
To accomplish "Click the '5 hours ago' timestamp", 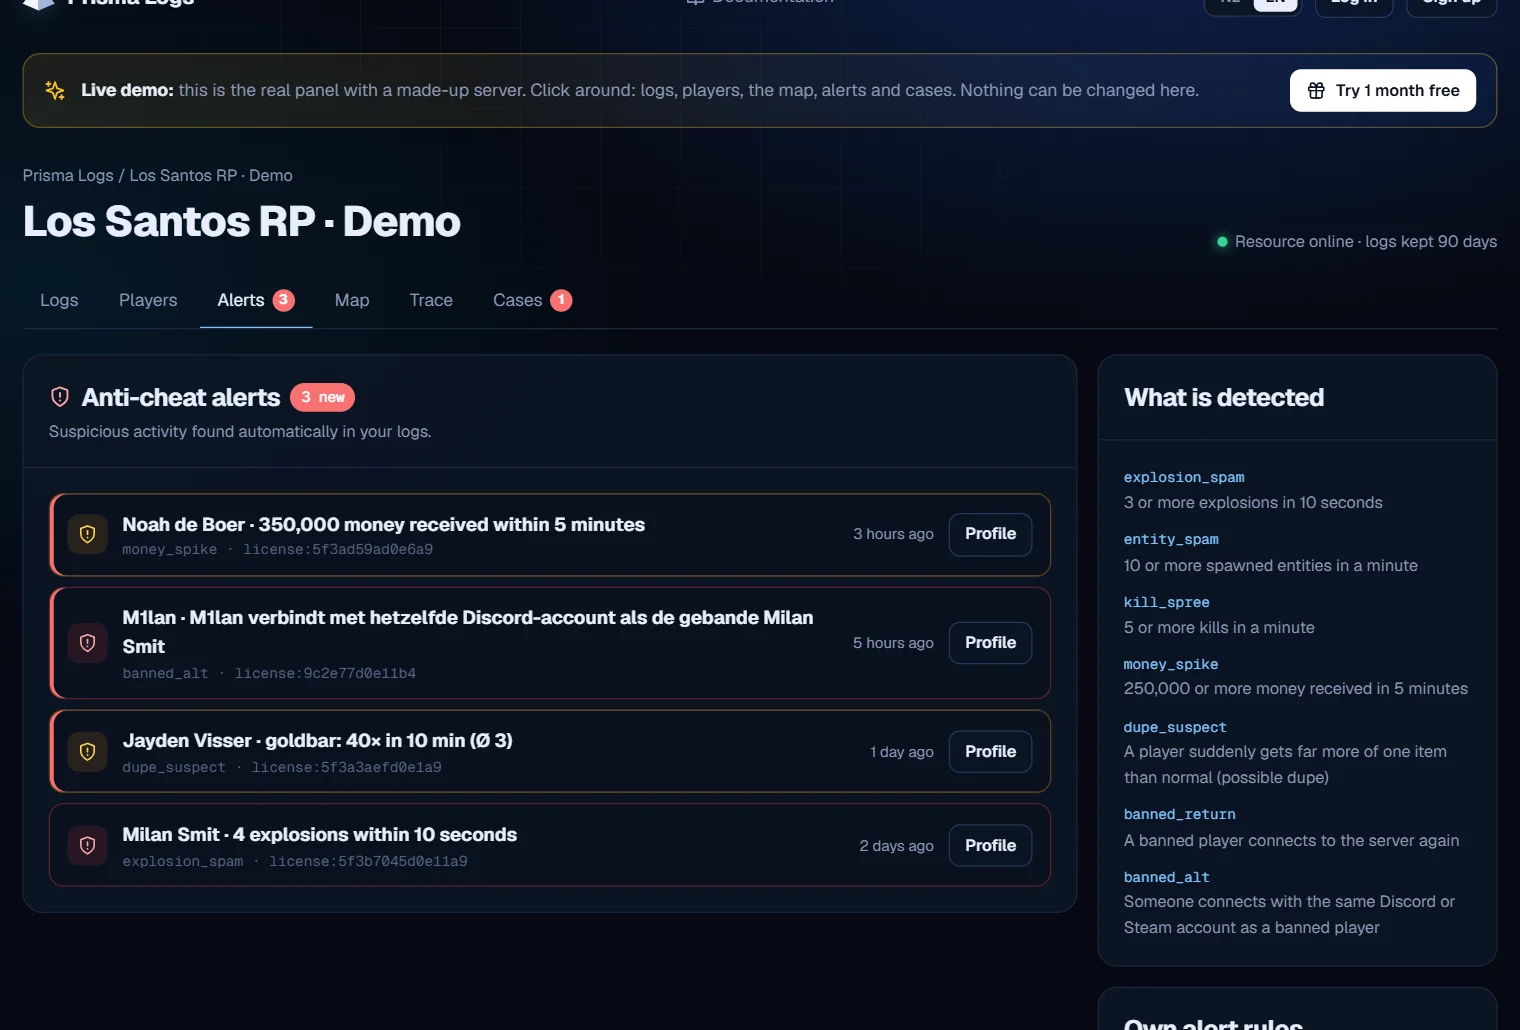I will click(x=893, y=643).
